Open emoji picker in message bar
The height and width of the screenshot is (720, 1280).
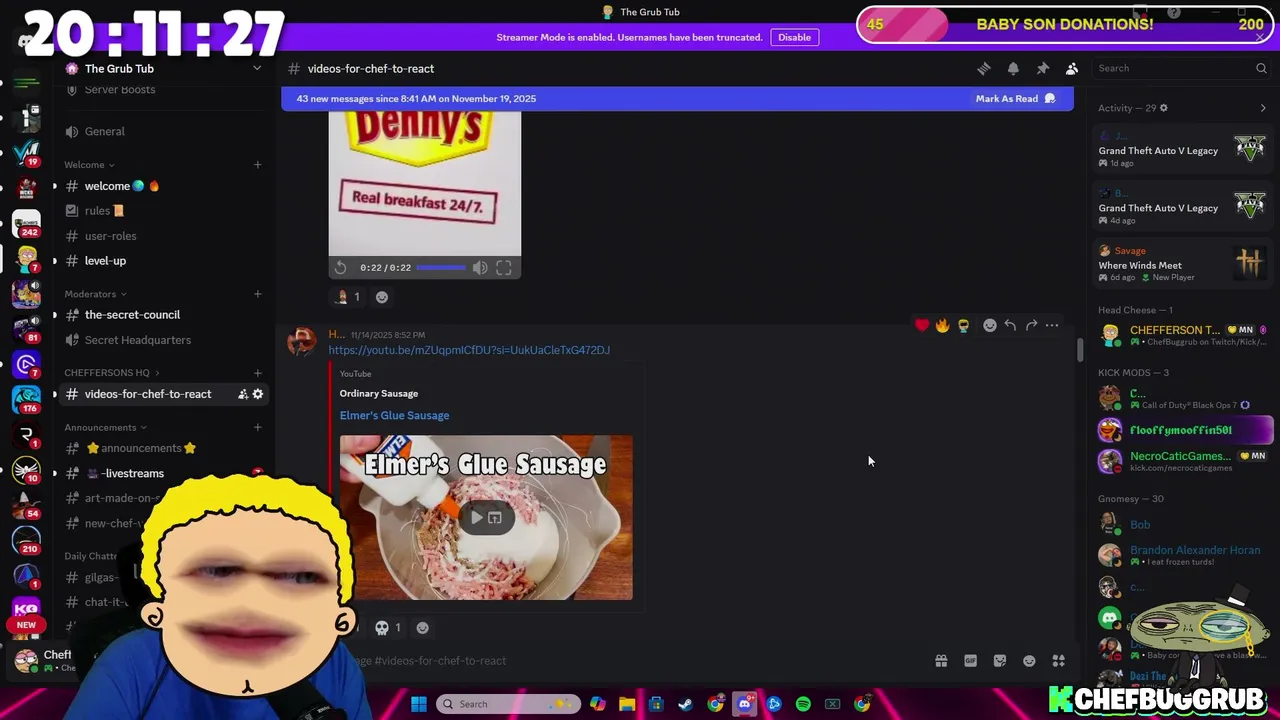pos(1029,661)
